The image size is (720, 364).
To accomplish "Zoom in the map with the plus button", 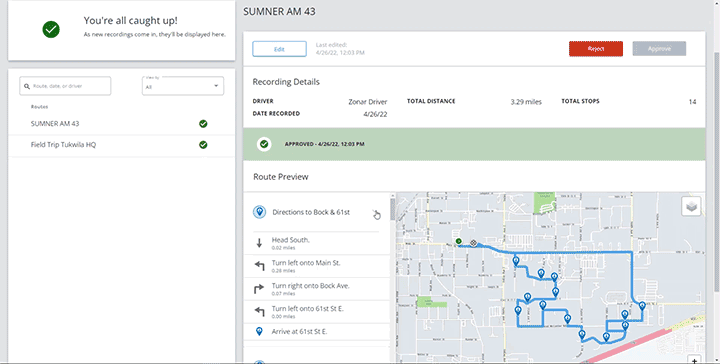I will (x=694, y=360).
